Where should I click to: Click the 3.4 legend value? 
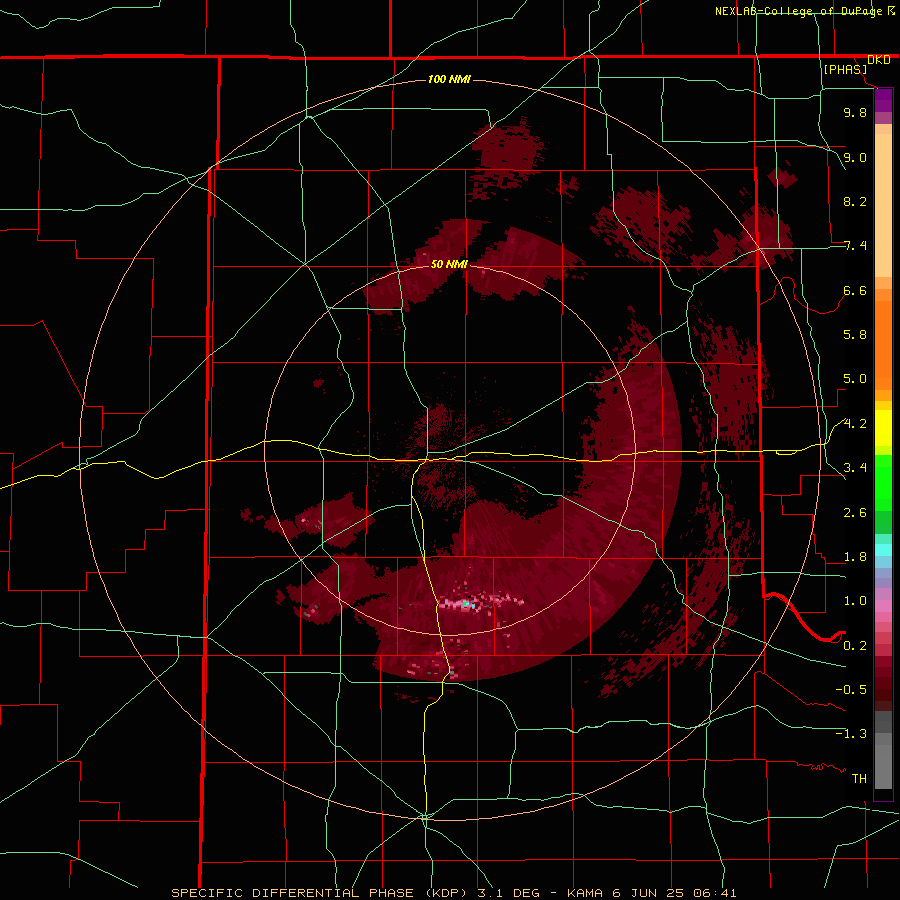pos(855,468)
